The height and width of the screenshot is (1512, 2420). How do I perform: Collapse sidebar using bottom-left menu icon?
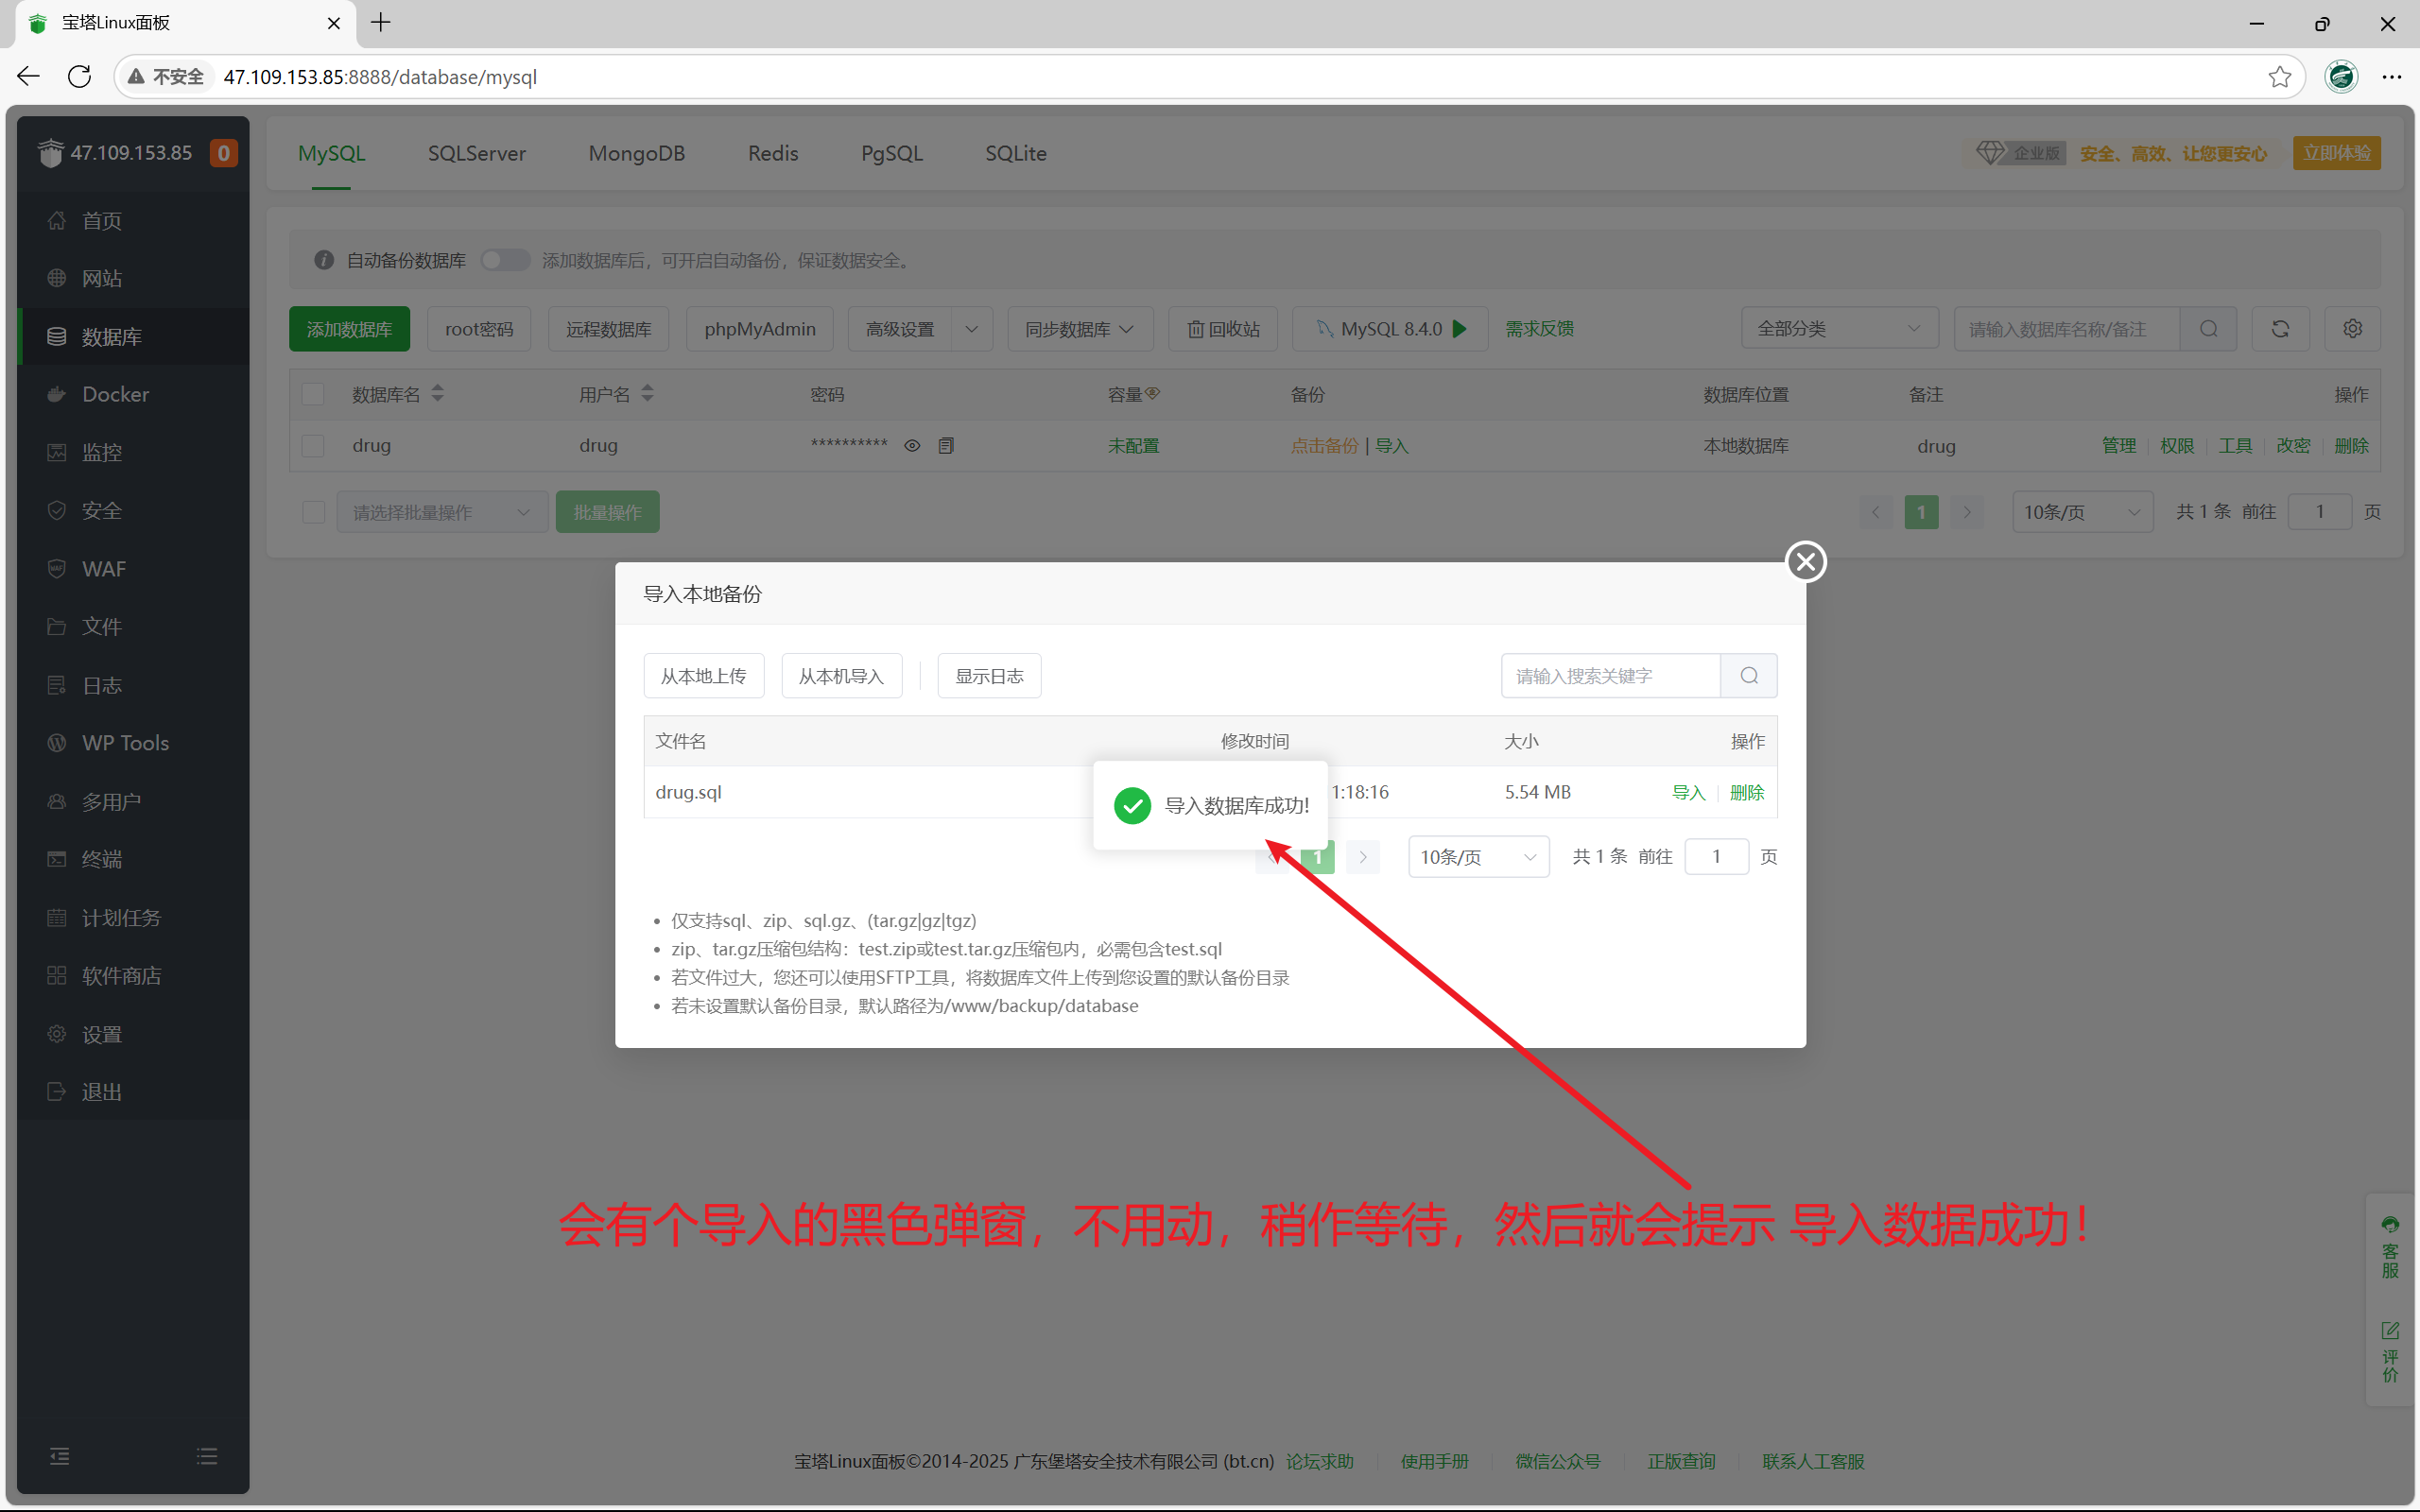(x=60, y=1456)
